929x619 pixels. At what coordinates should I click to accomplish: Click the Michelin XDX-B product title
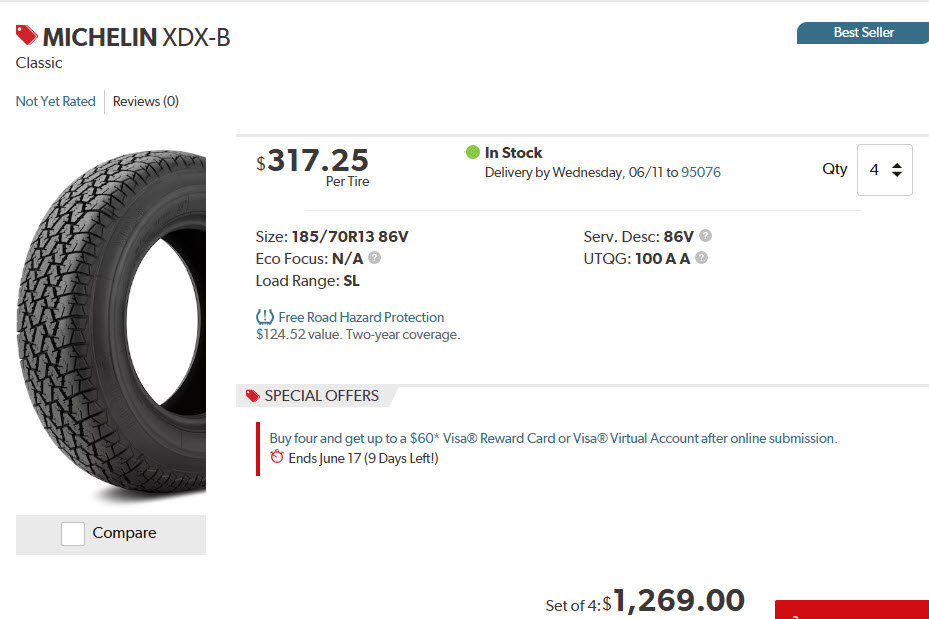pyautogui.click(x=136, y=38)
